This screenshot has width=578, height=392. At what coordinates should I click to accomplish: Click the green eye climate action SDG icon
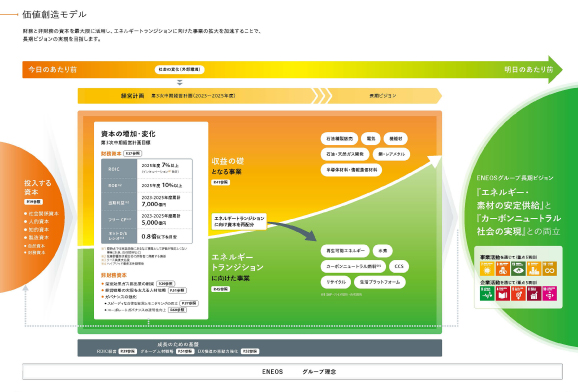(x=518, y=268)
